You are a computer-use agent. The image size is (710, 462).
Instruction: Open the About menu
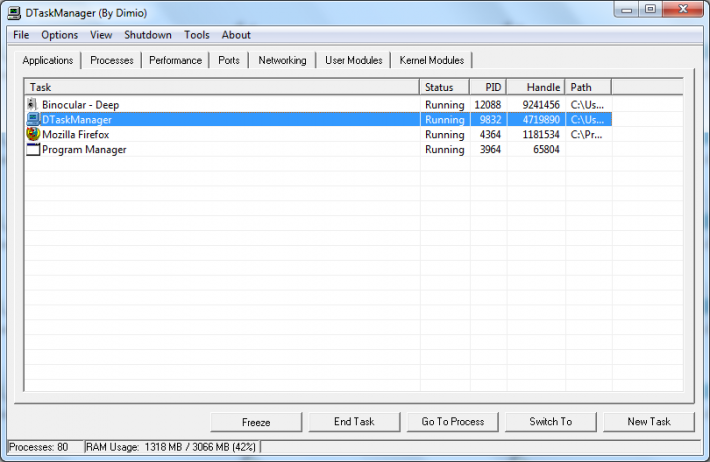click(236, 35)
